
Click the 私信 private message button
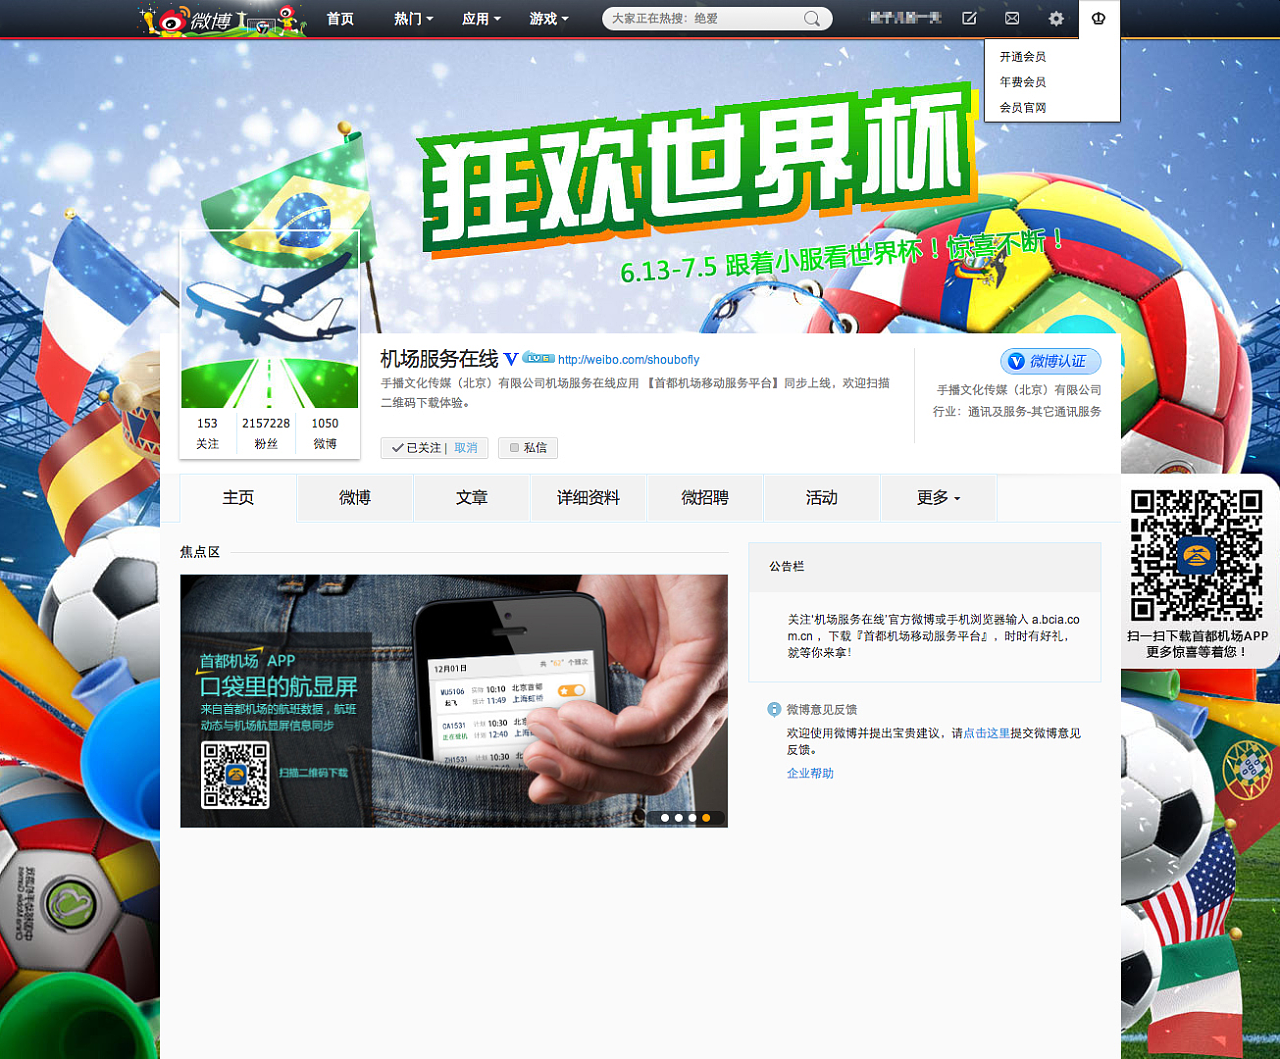[x=528, y=448]
